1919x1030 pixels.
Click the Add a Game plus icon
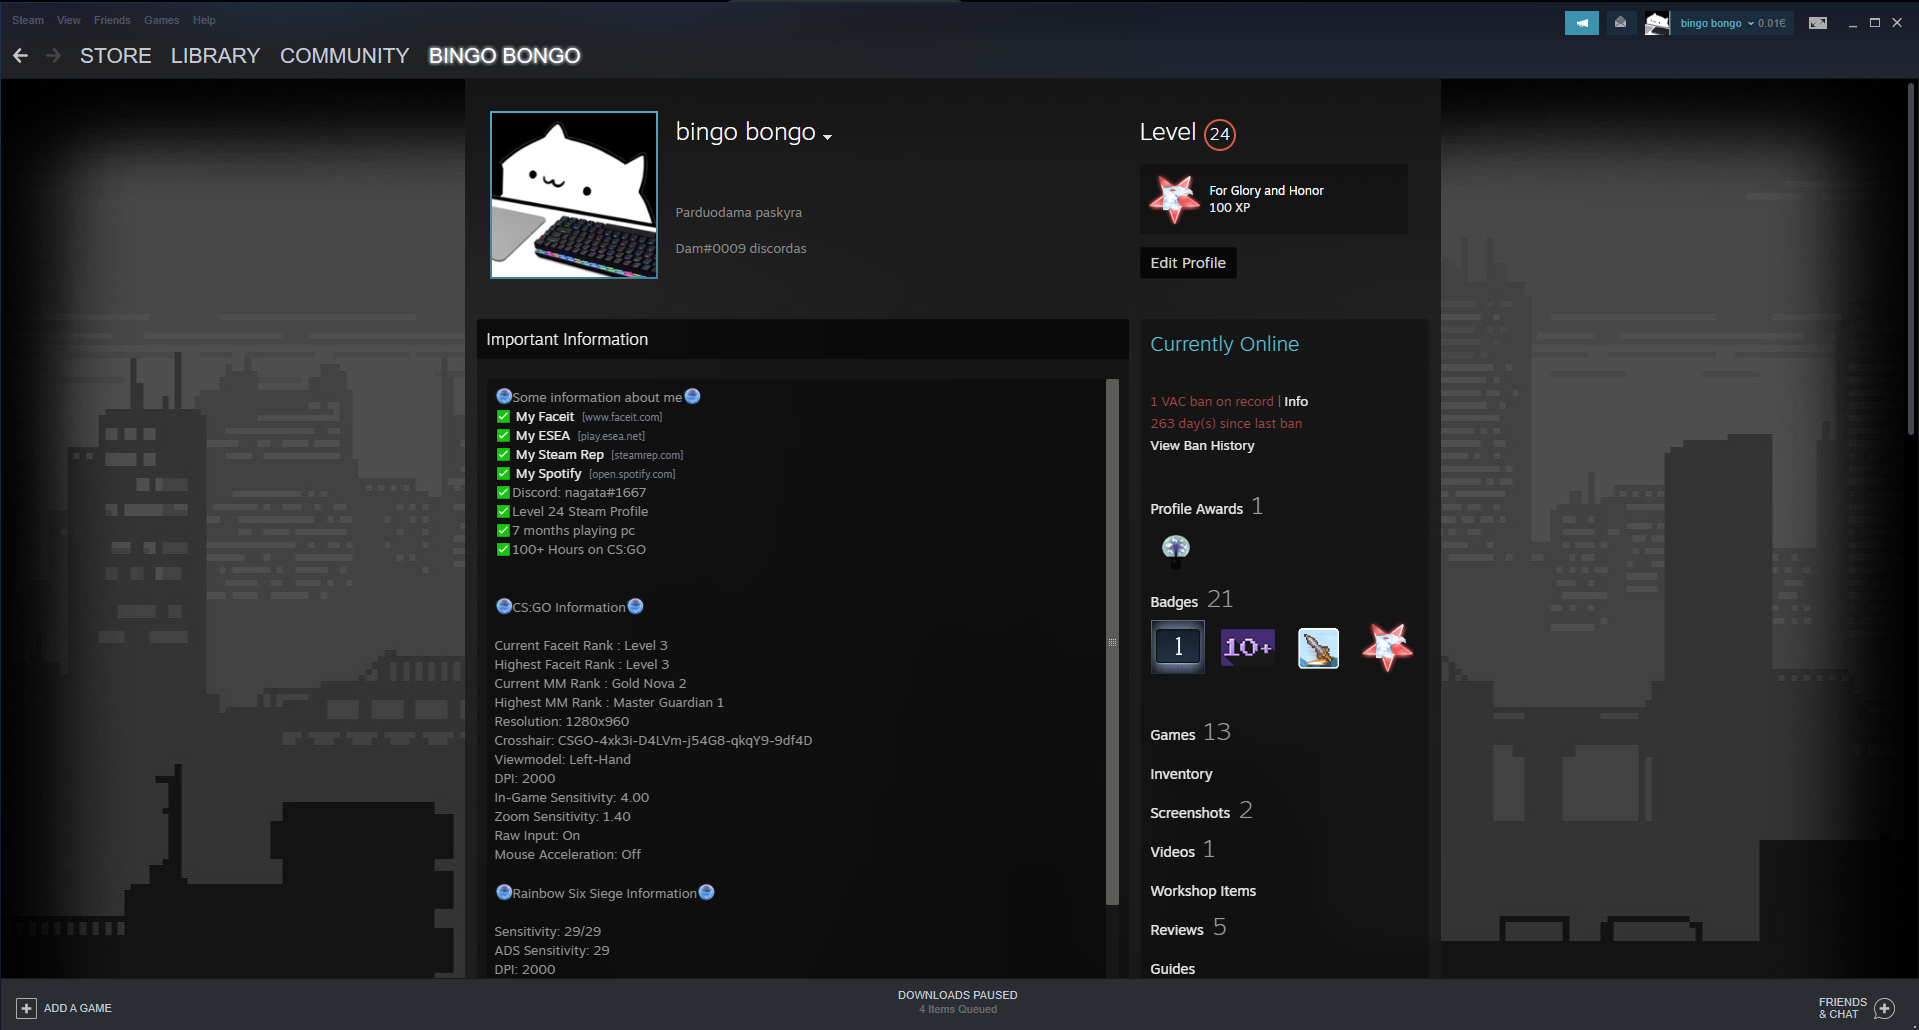(27, 1008)
